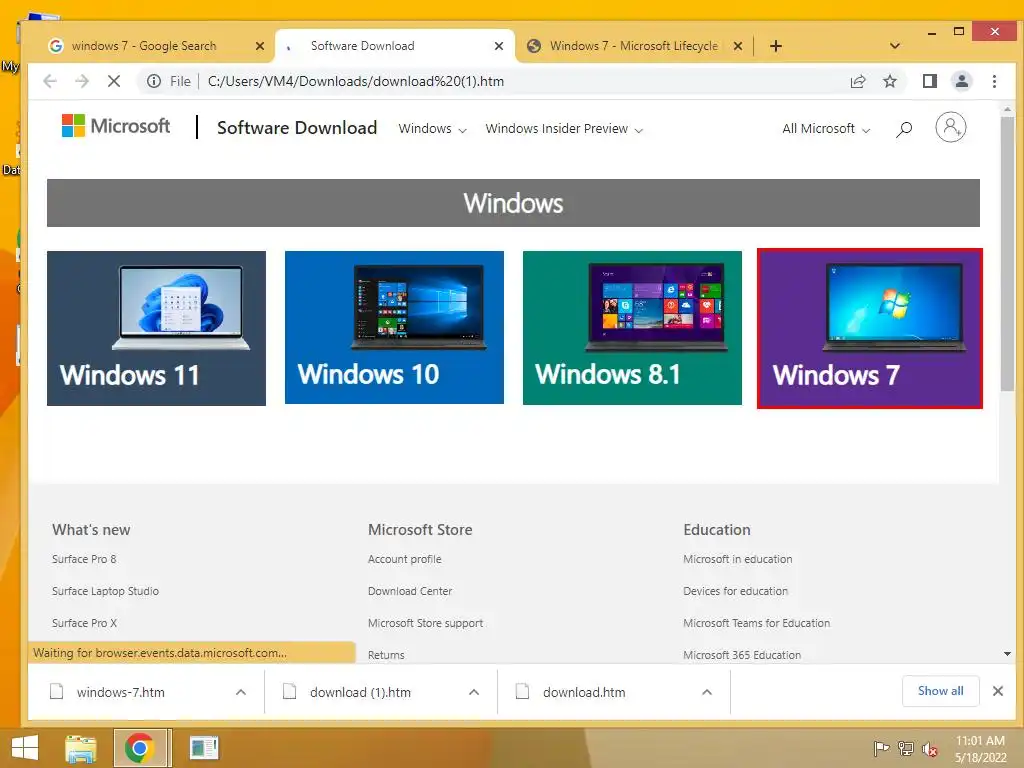
Task: Select the Windows 11 tile
Action: tap(156, 328)
